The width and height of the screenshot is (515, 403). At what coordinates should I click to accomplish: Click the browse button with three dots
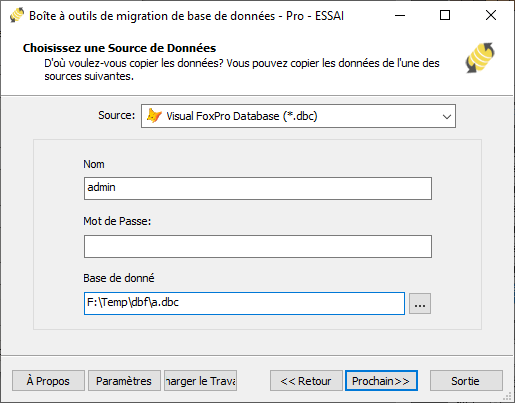click(420, 304)
